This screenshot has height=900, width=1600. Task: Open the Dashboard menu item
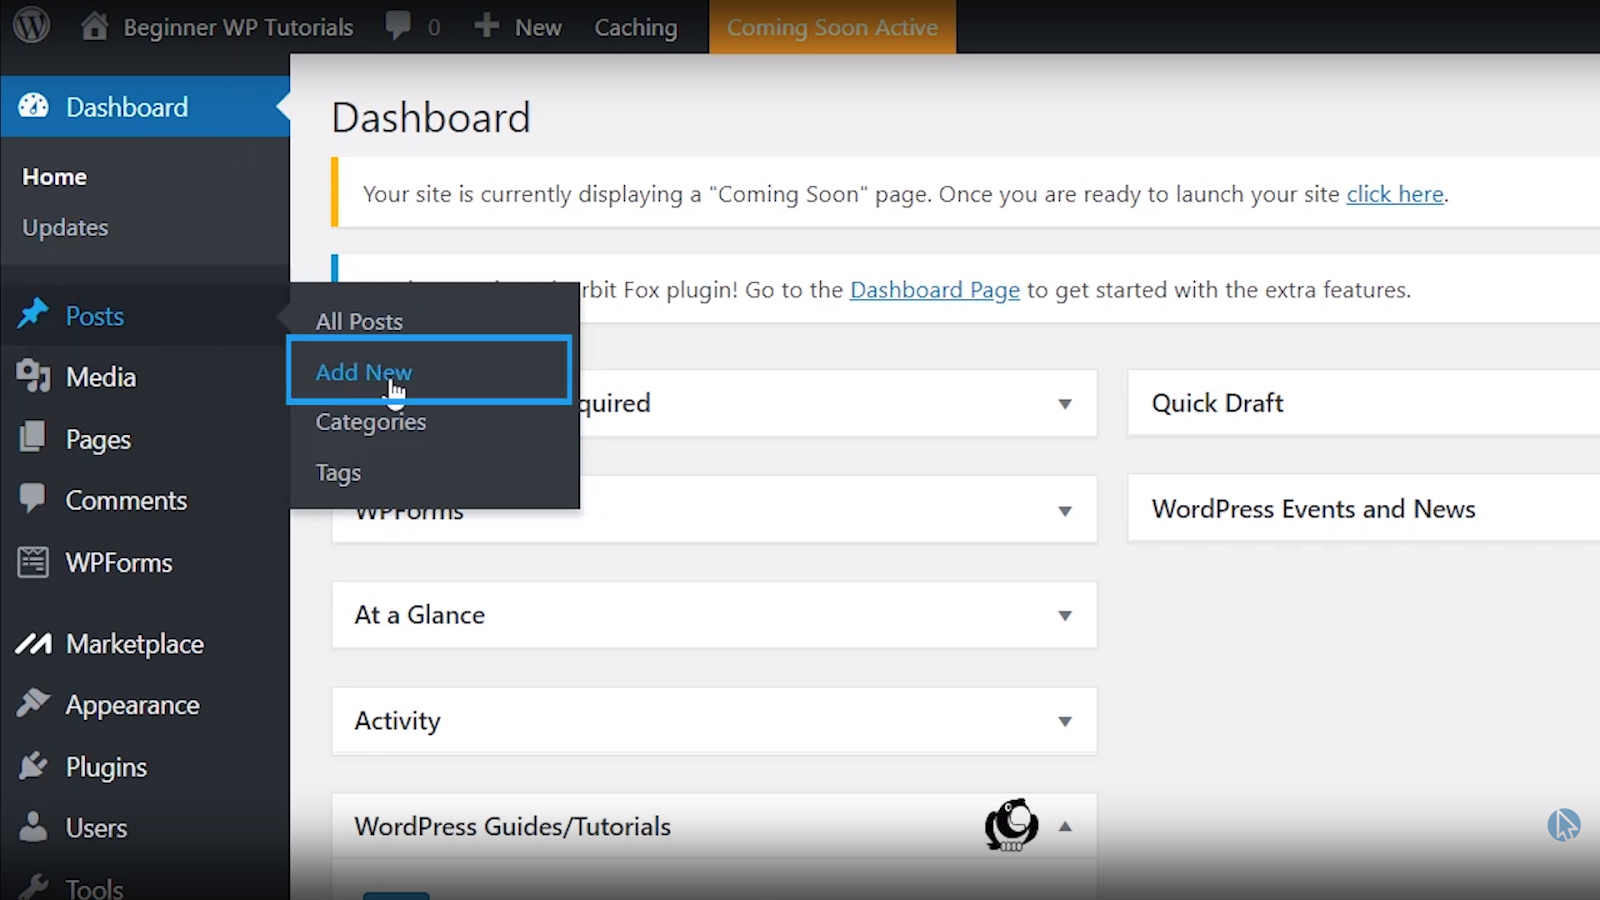click(x=145, y=106)
